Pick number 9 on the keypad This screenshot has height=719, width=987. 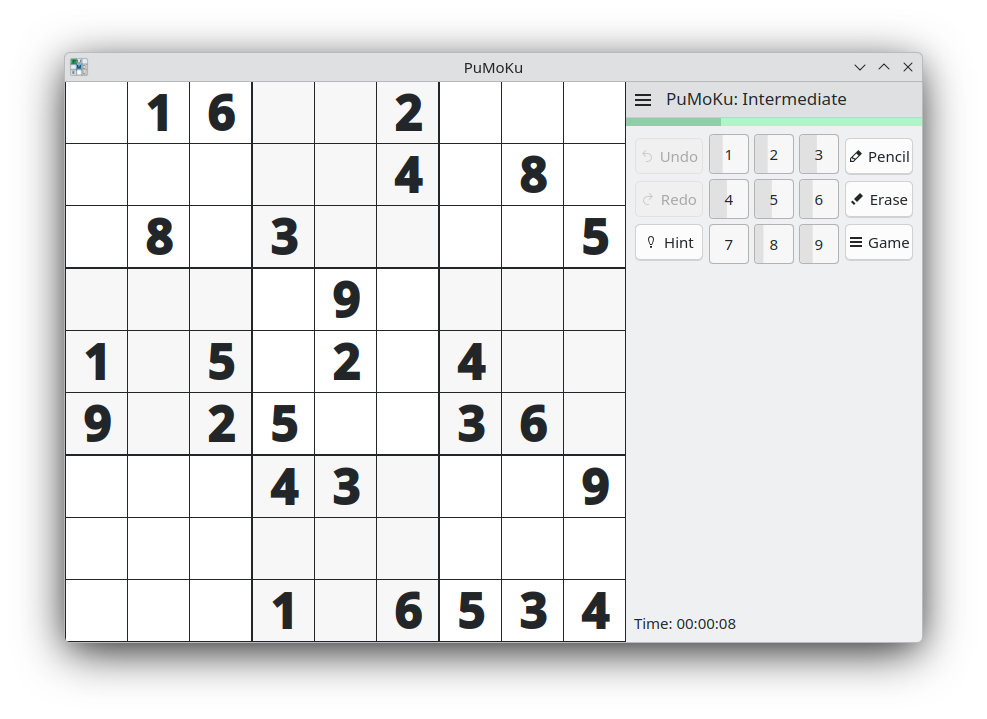pos(818,244)
